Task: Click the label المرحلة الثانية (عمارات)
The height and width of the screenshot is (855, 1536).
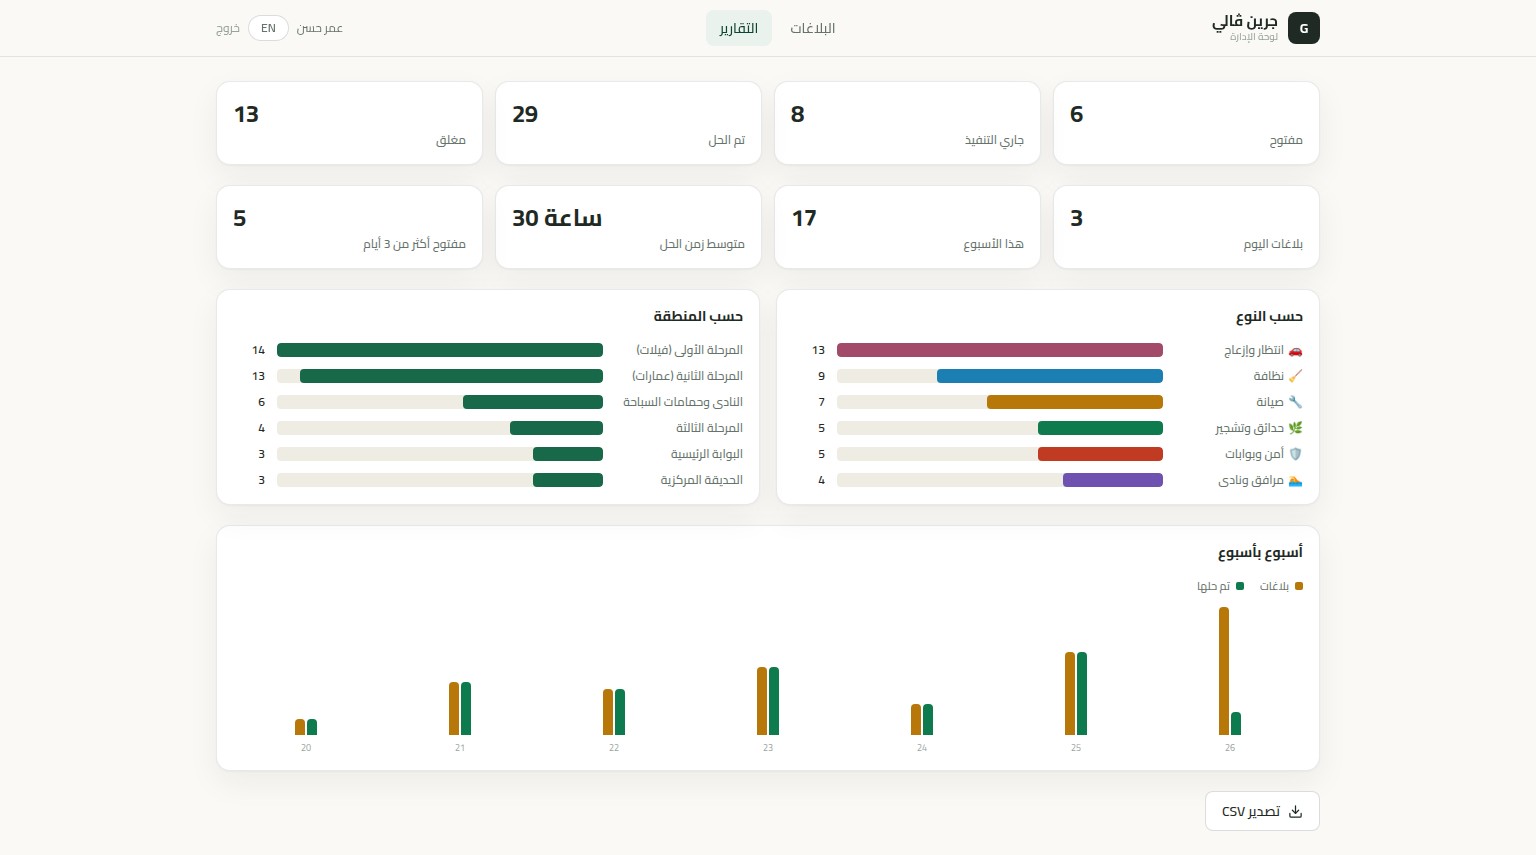Action: pyautogui.click(x=687, y=376)
